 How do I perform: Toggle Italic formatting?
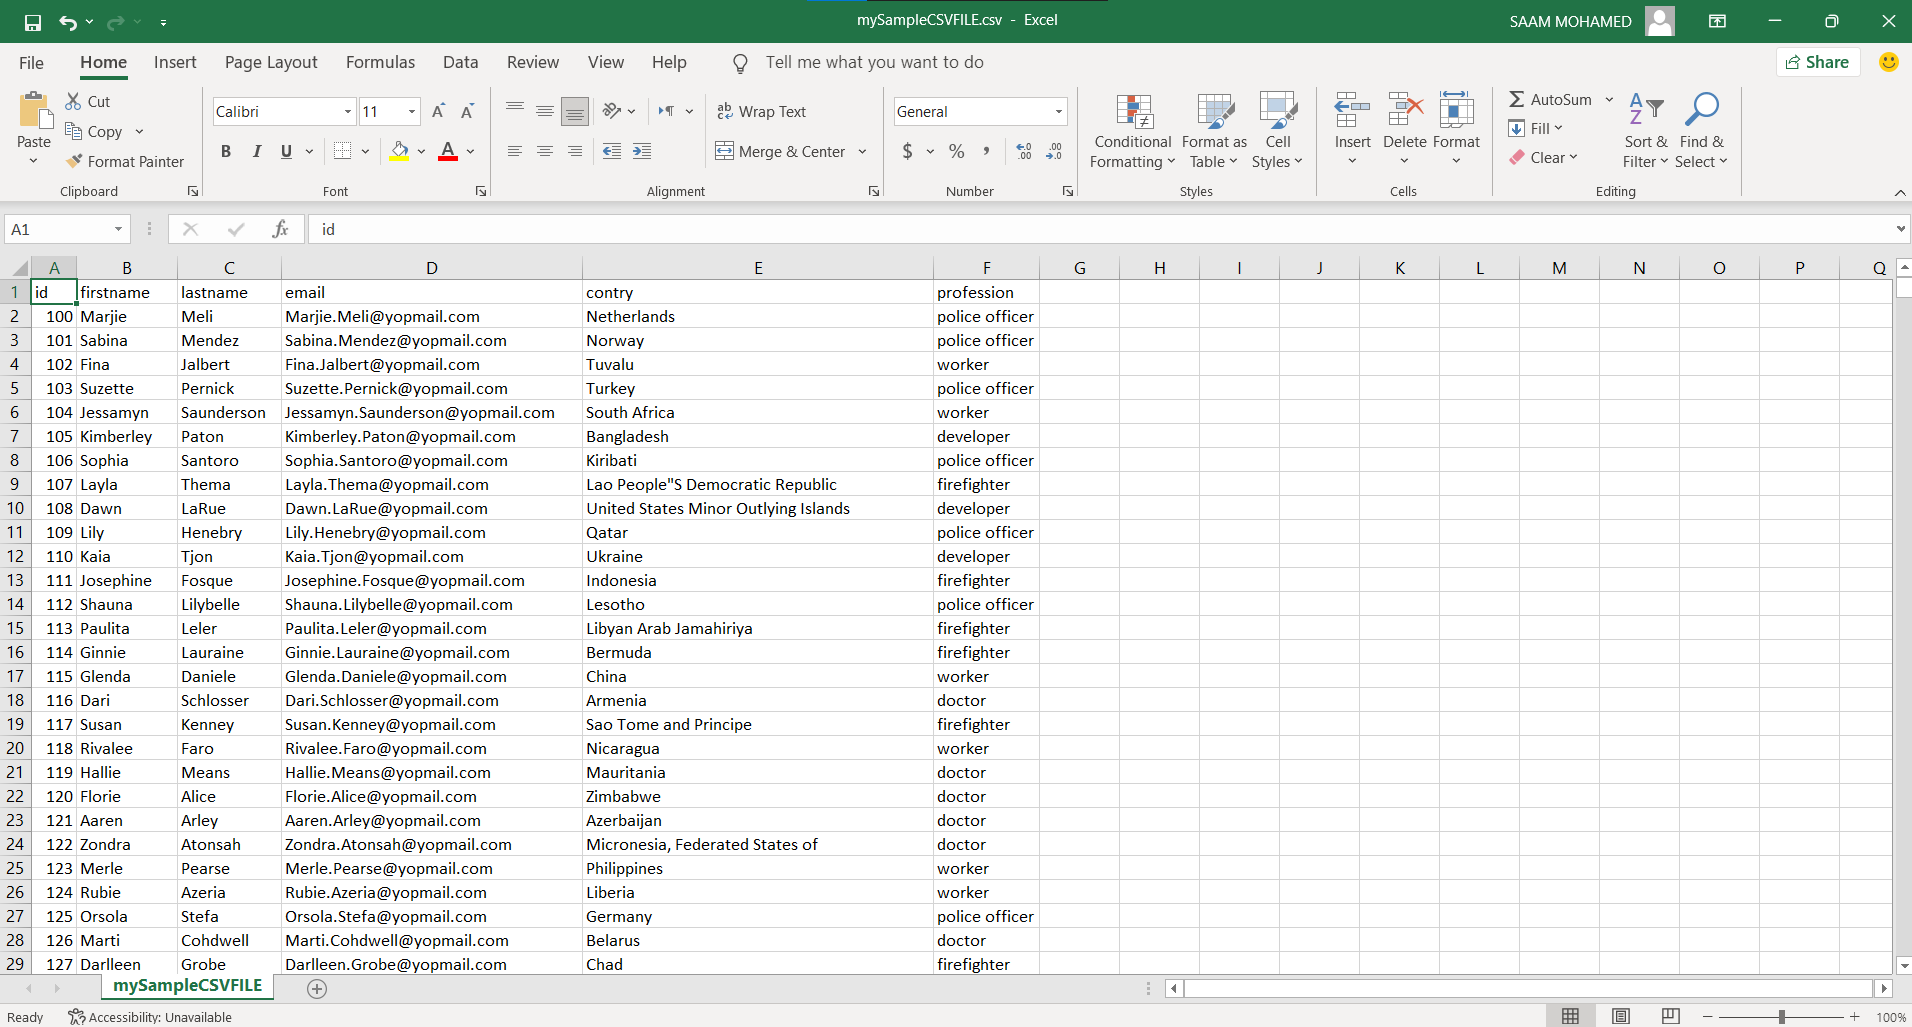coord(257,151)
